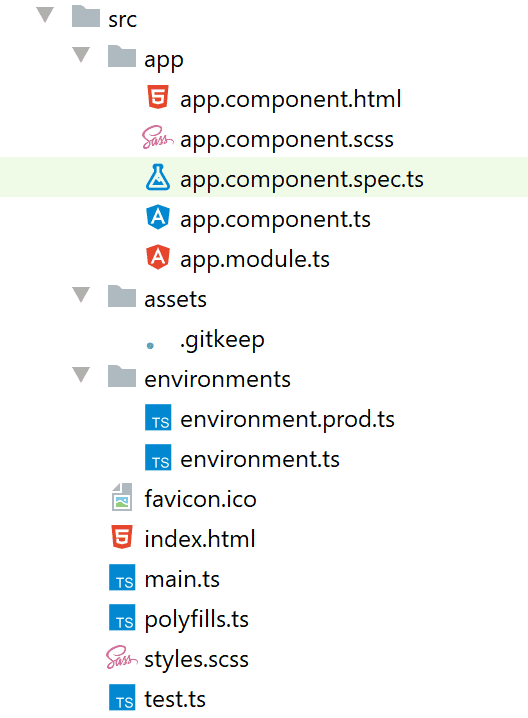The image size is (528, 718).
Task: Open main.ts file name
Action: [x=182, y=579]
